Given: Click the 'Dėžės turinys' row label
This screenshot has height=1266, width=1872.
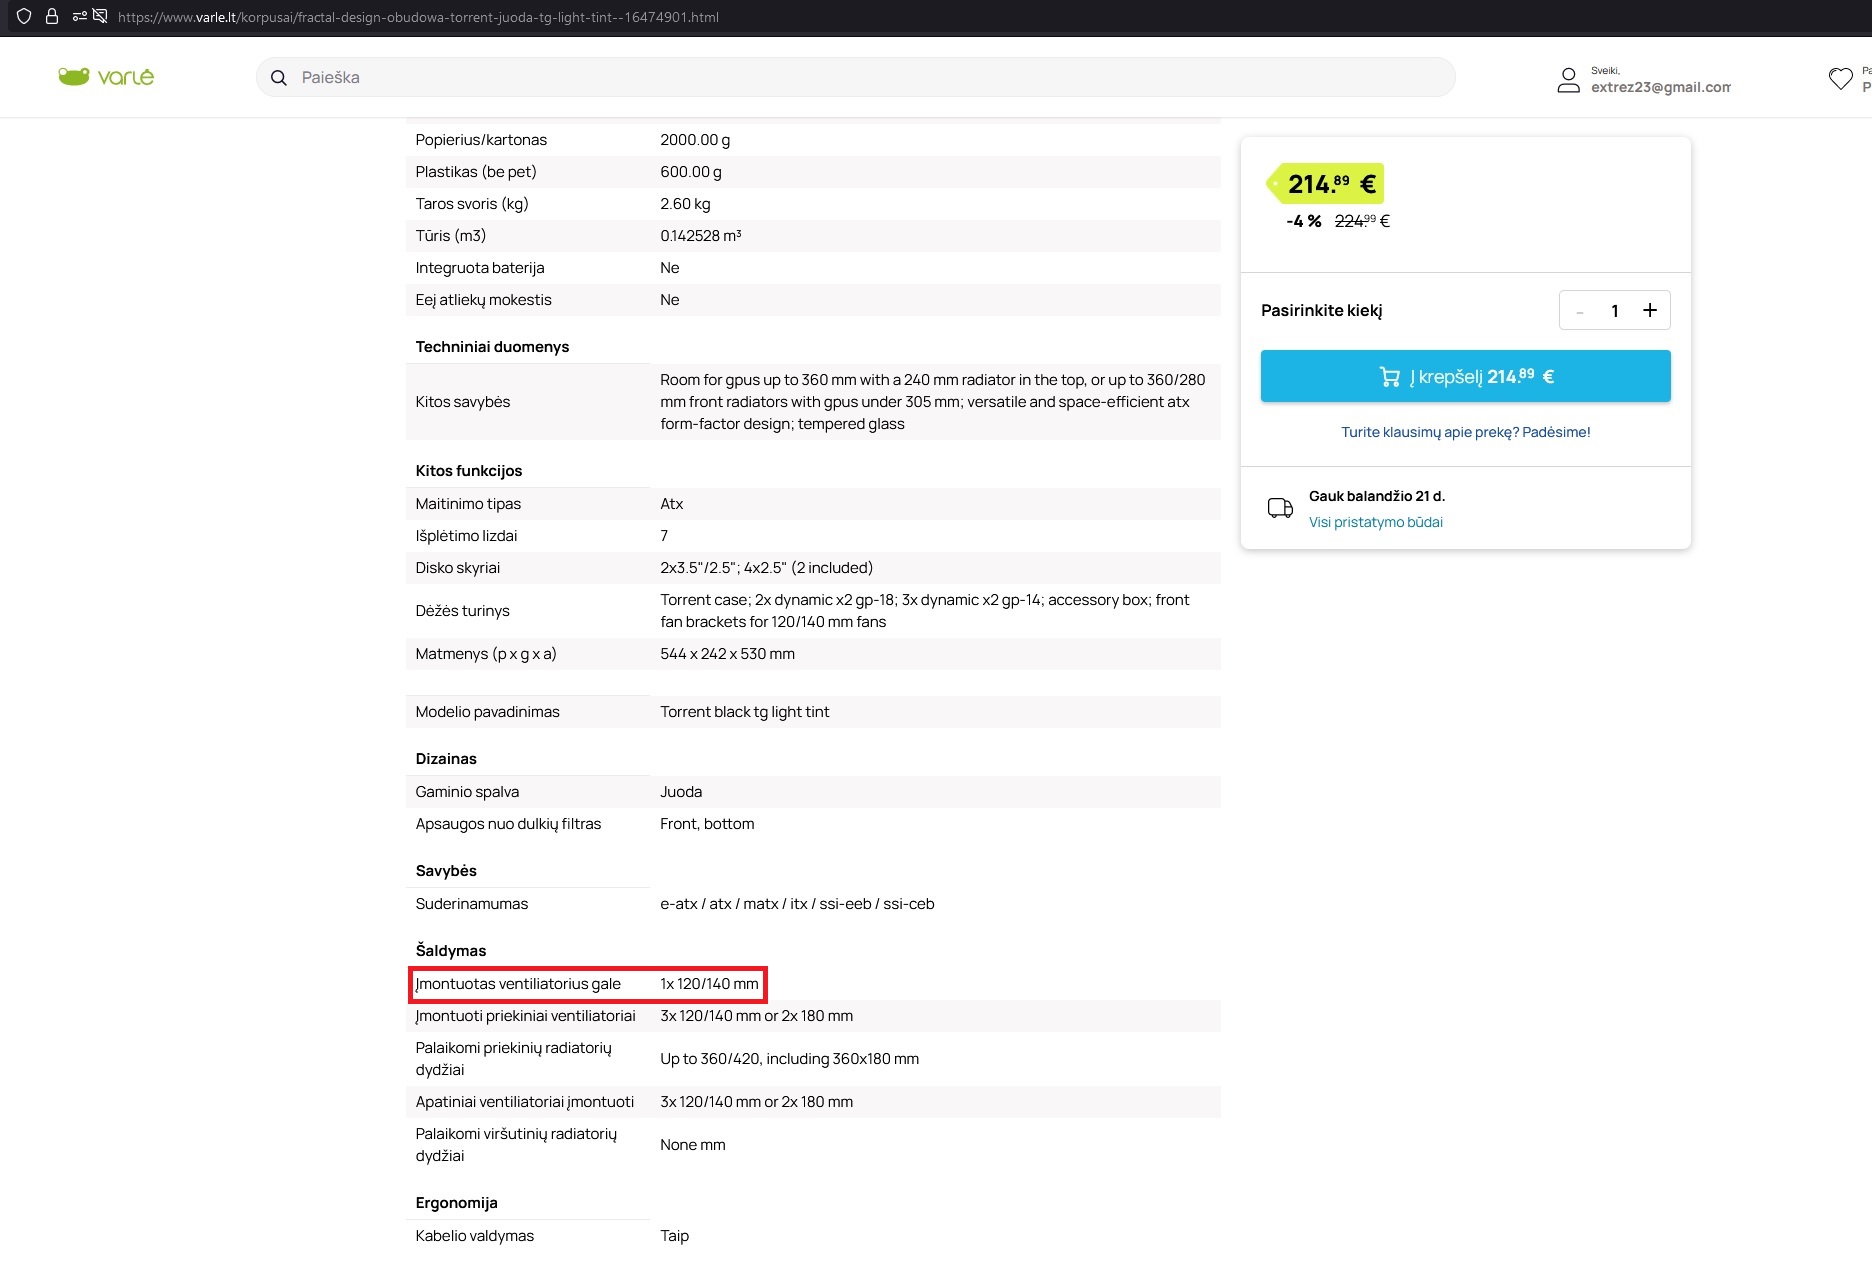Looking at the screenshot, I should coord(462,611).
